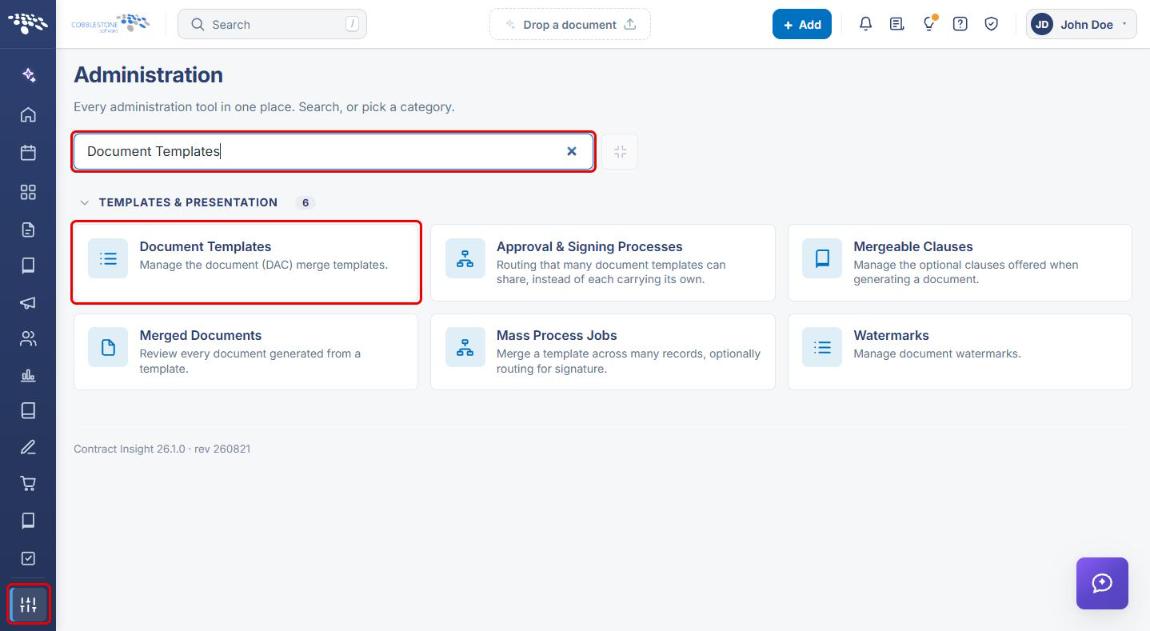Click the collapse-all icon beside search box
The image size is (1150, 631).
tap(620, 152)
